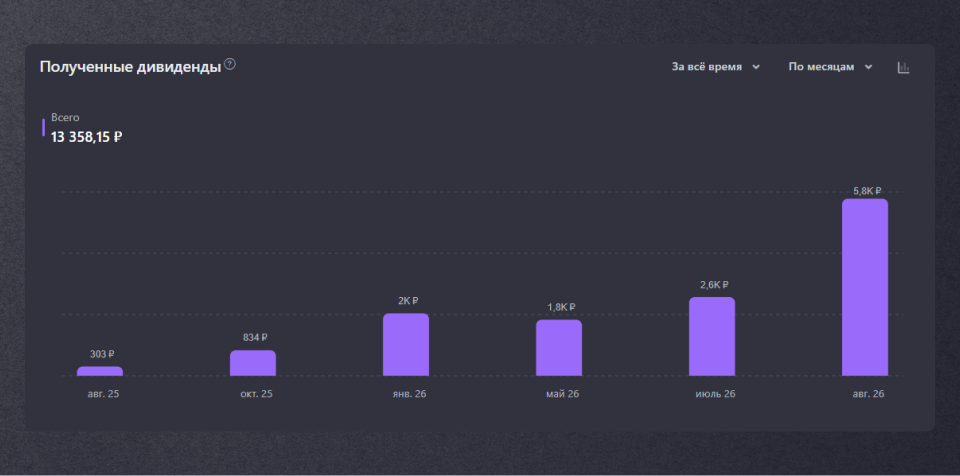Click the 'авг. 26' axis label
Image resolution: width=960 pixels, height=476 pixels.
869,394
